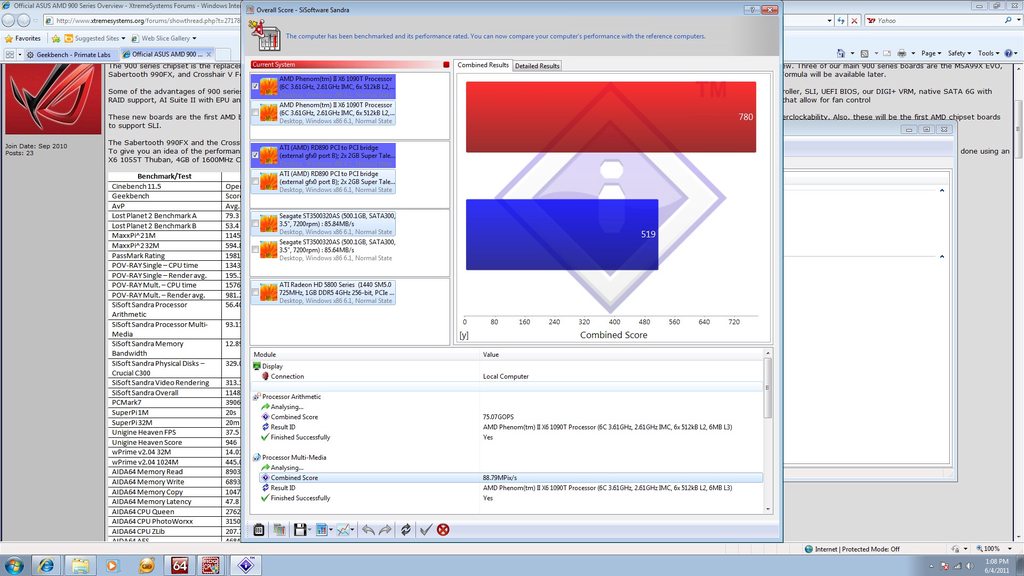Viewport: 1024px width, 576px height.
Task: Select Processor Multi-Media module row
Action: point(506,458)
